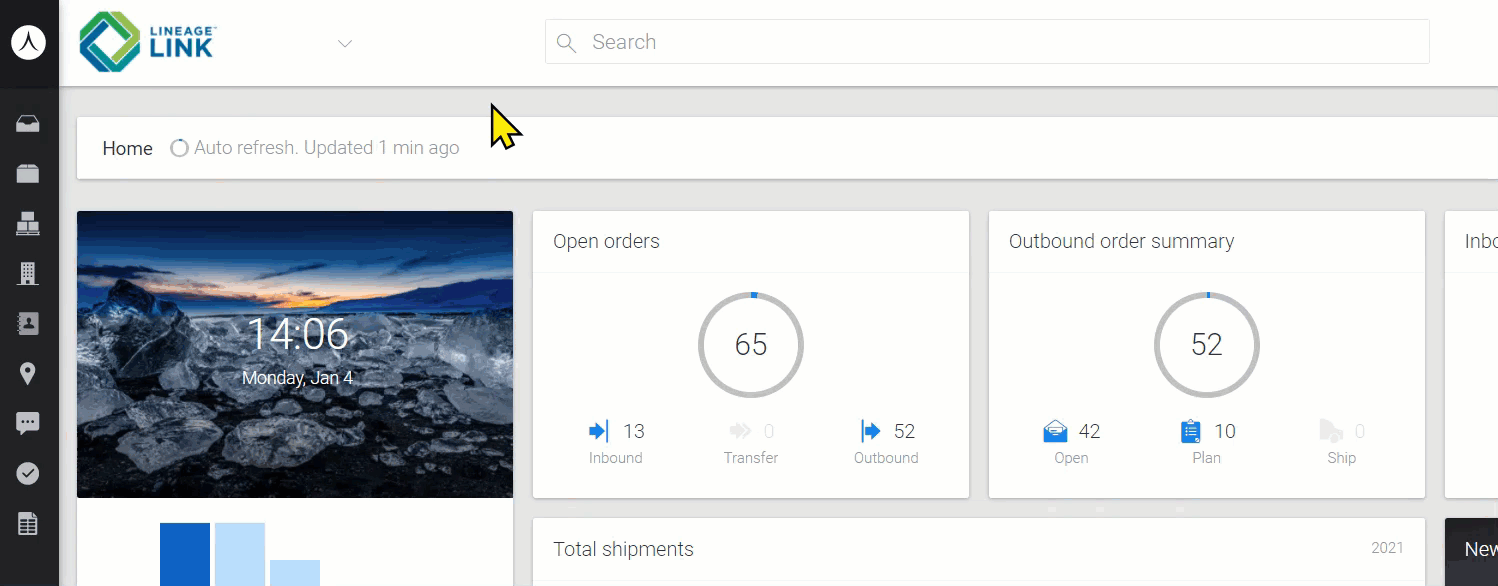Click the Open count 42
The height and width of the screenshot is (586, 1498).
tap(1089, 431)
